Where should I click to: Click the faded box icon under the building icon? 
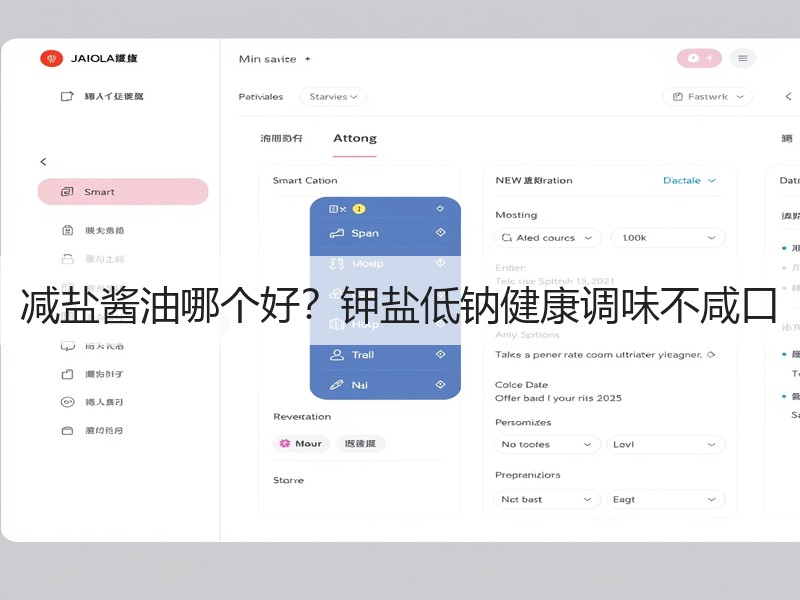pyautogui.click(x=67, y=259)
